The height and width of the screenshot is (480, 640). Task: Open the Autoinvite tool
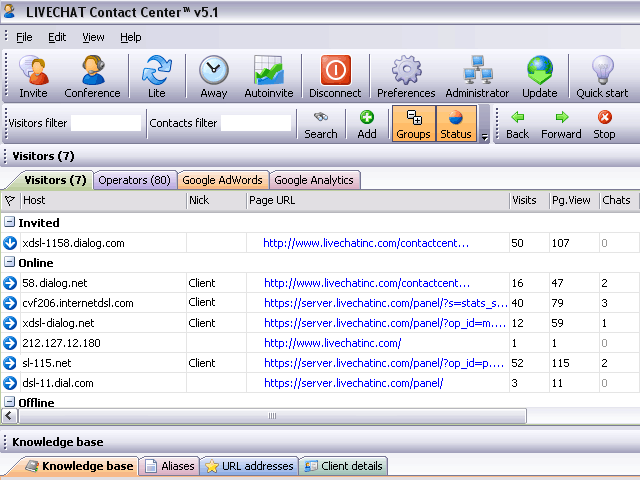pos(269,77)
